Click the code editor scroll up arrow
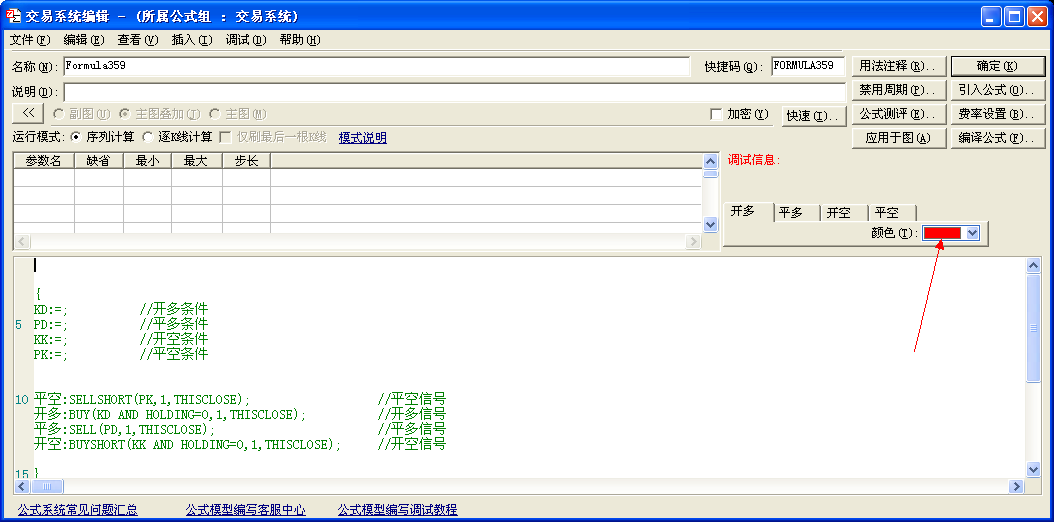 [x=1033, y=266]
